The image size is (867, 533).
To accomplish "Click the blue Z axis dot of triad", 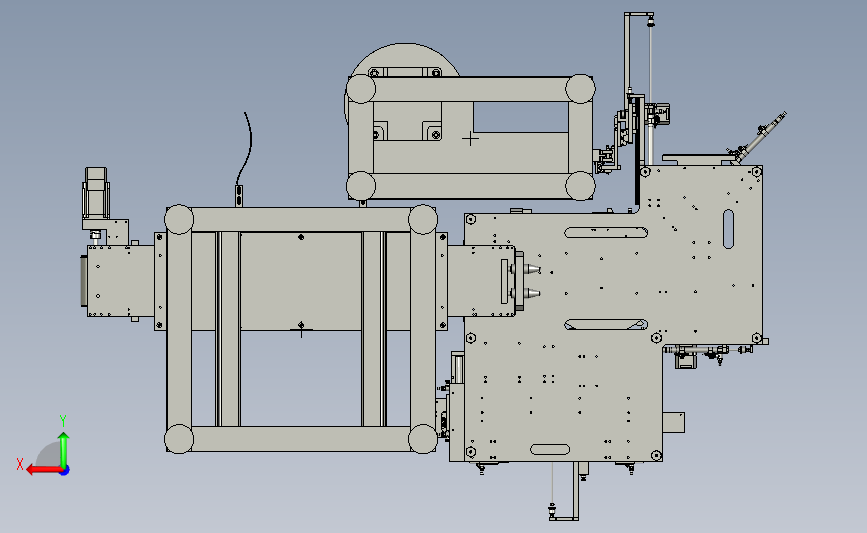I will pyautogui.click(x=65, y=471).
